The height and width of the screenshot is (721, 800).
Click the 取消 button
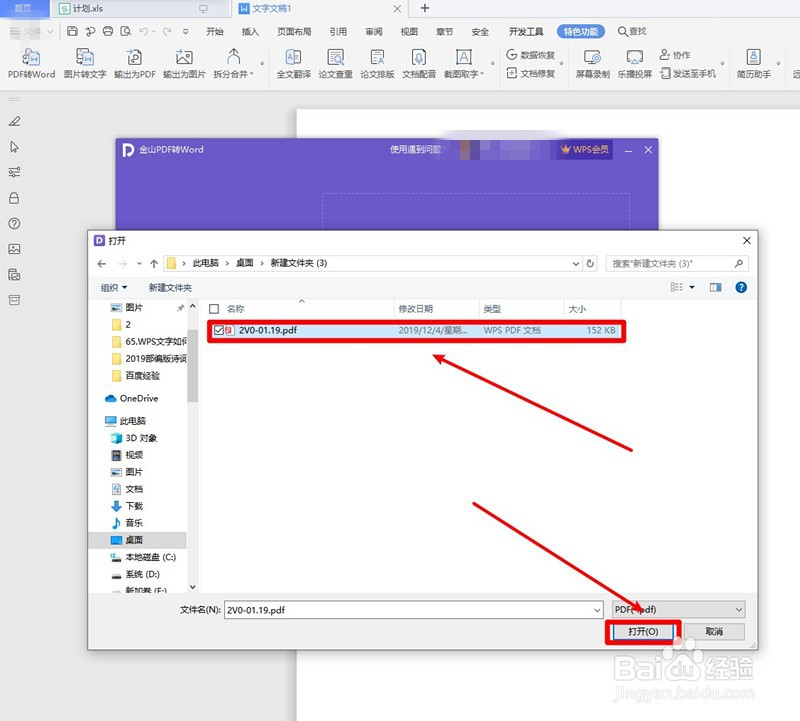714,632
